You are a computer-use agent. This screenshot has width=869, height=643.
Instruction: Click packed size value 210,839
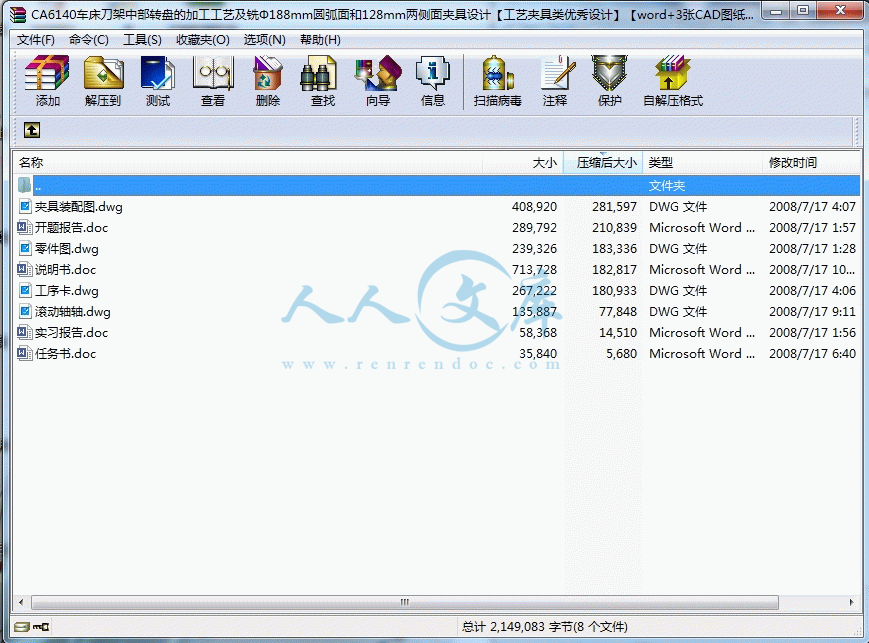(614, 228)
